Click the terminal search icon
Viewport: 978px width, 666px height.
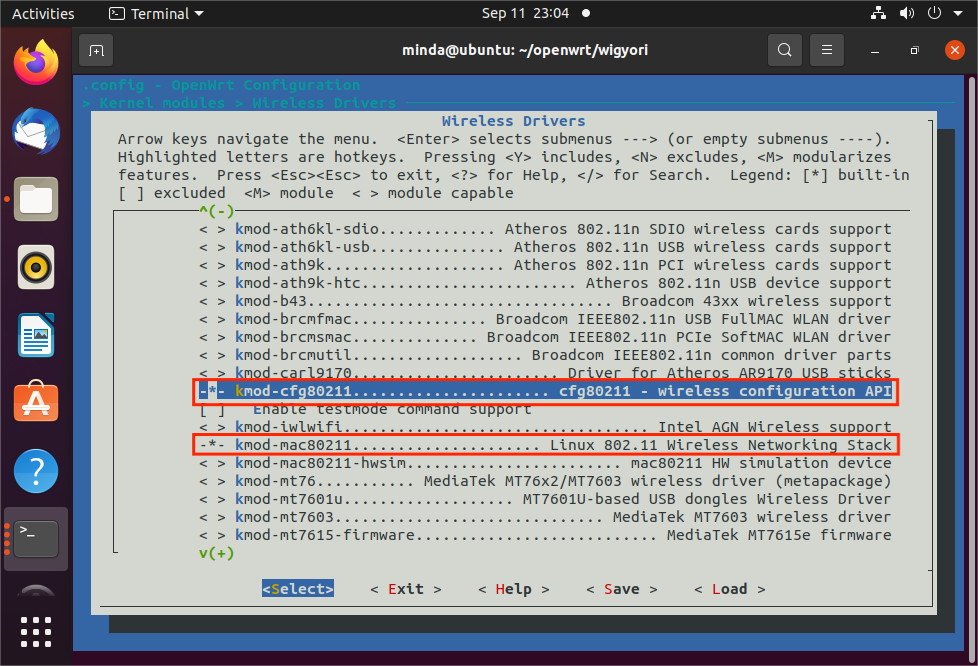tap(785, 50)
